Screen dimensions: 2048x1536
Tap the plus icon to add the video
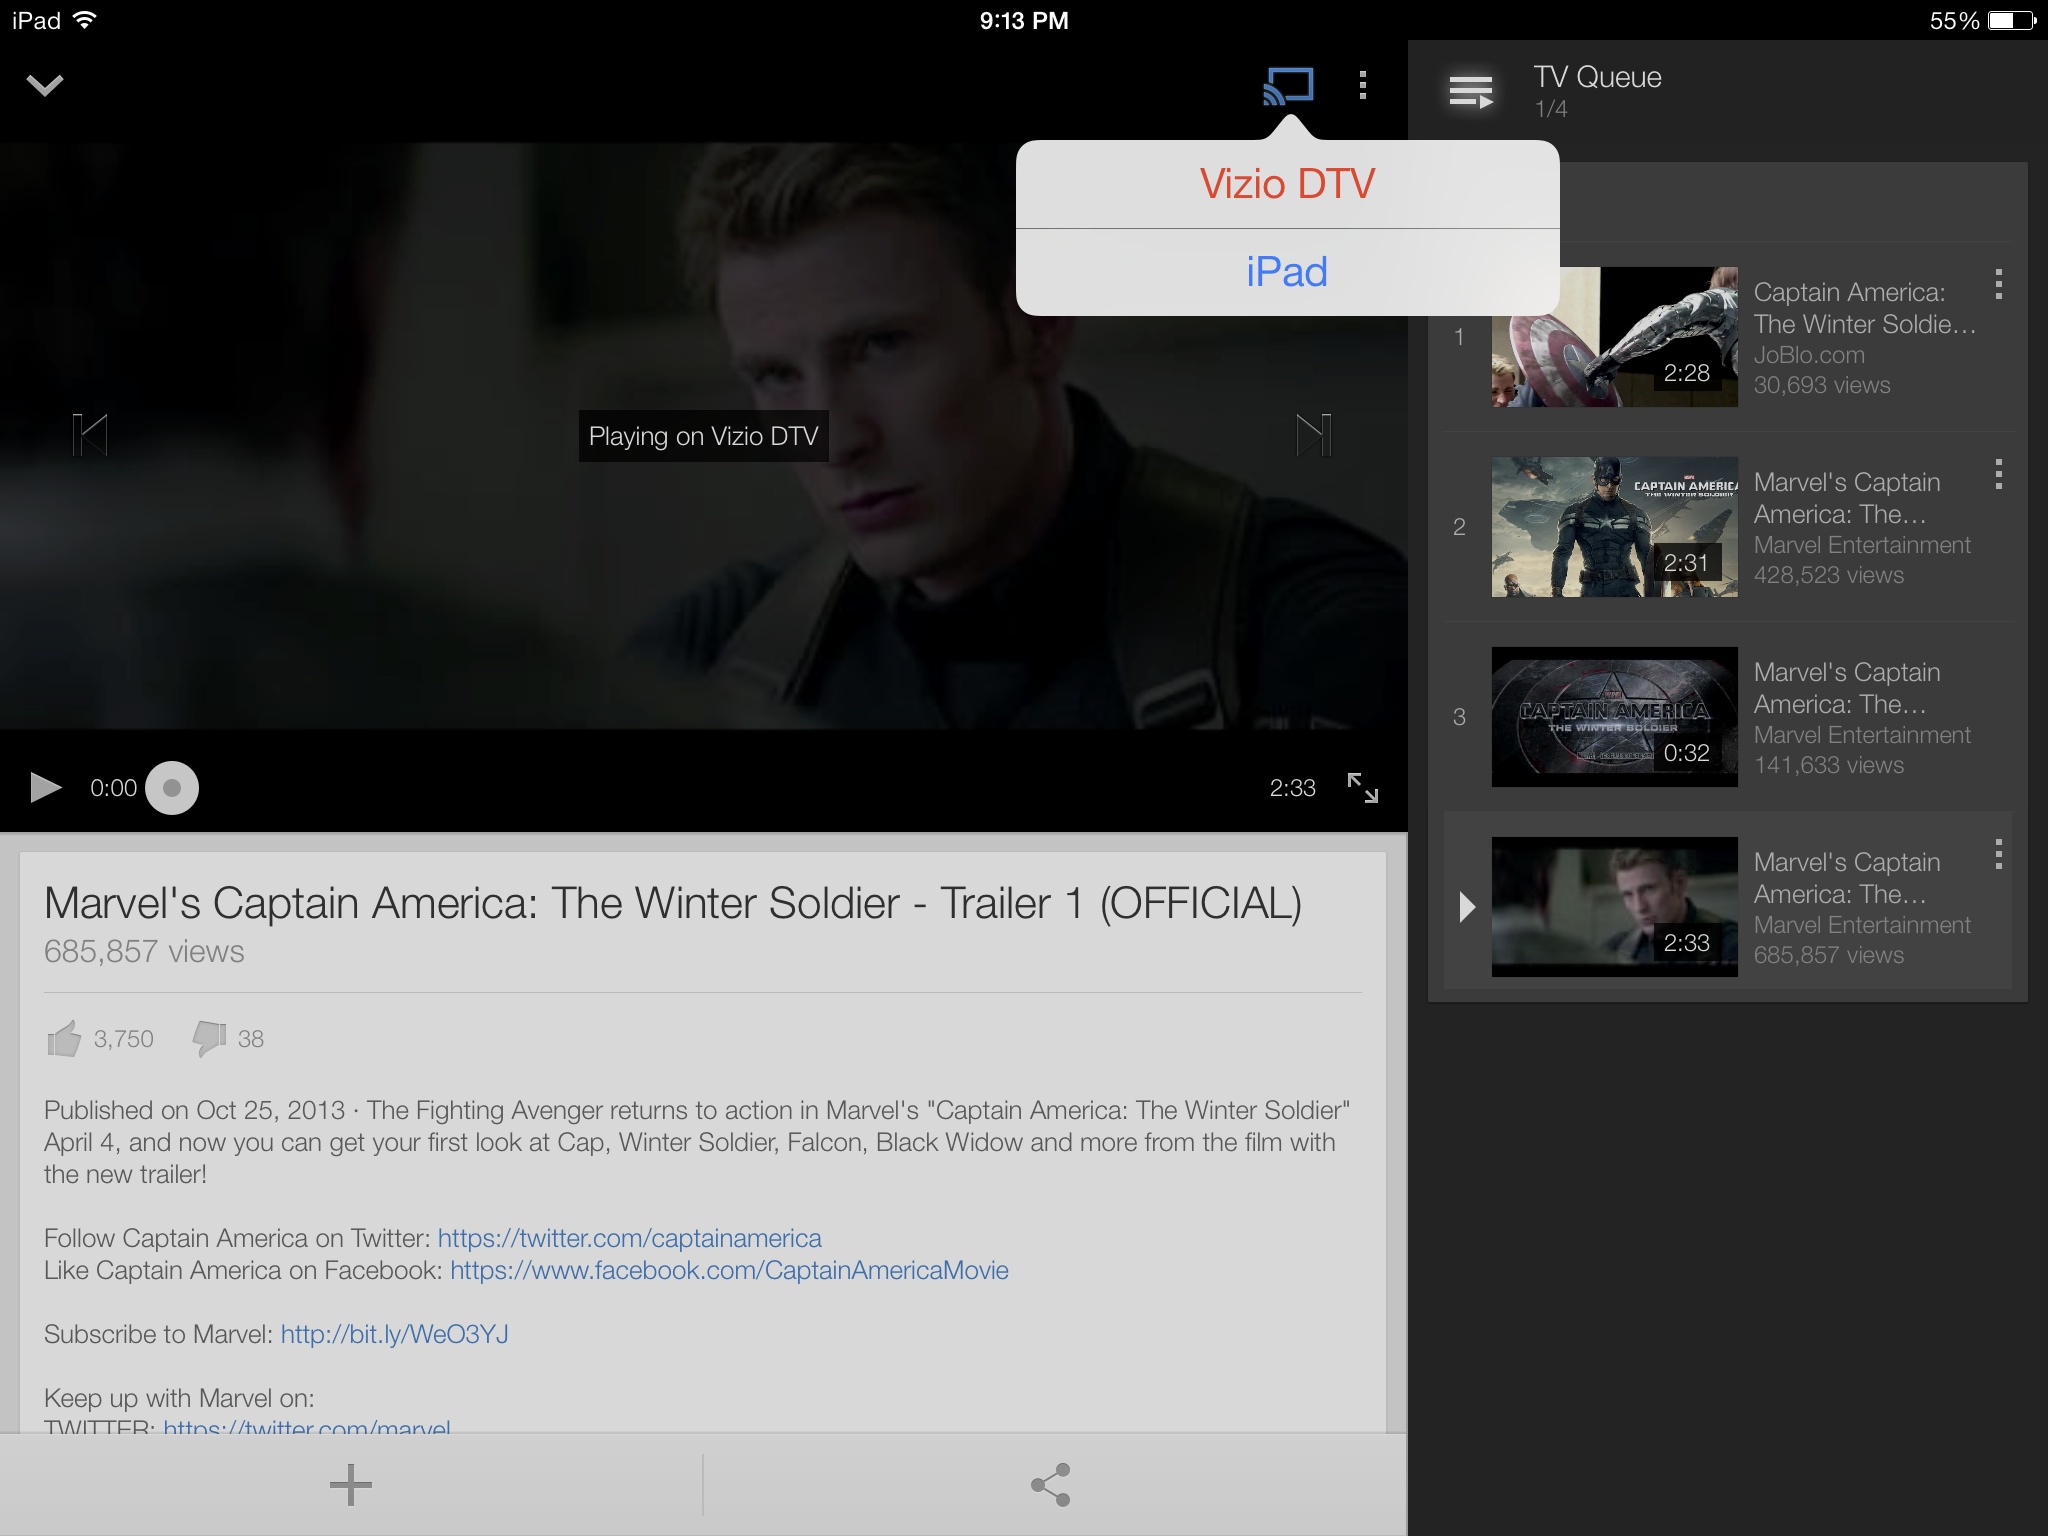point(351,1485)
